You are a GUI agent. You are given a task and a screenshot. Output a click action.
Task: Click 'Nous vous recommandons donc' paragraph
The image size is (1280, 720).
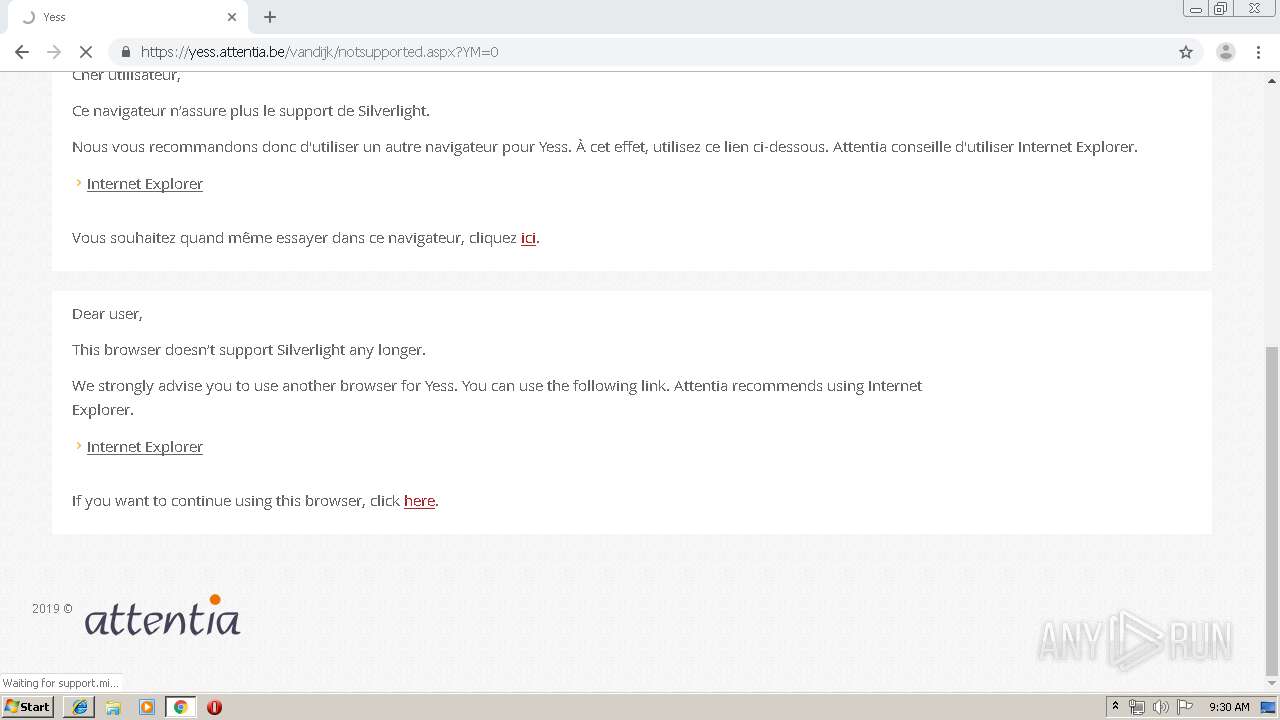[x=604, y=147]
